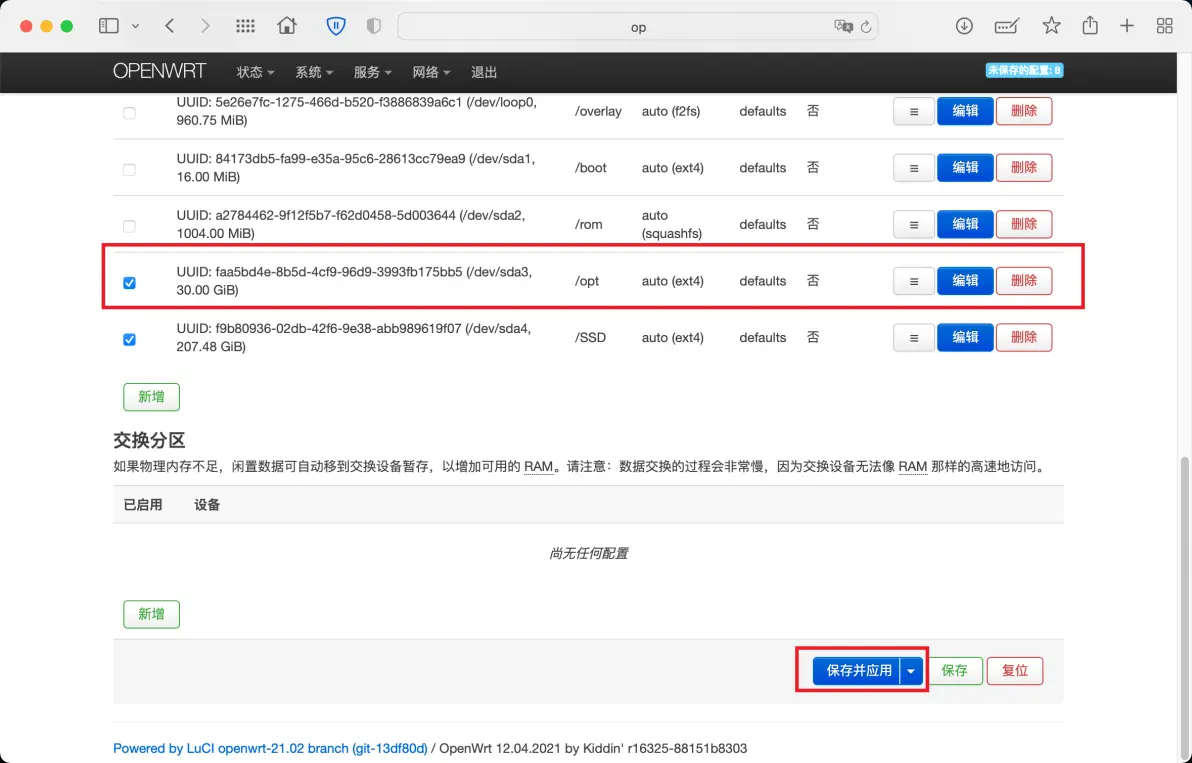Select the /opt mount point text
1192x763 pixels.
587,281
